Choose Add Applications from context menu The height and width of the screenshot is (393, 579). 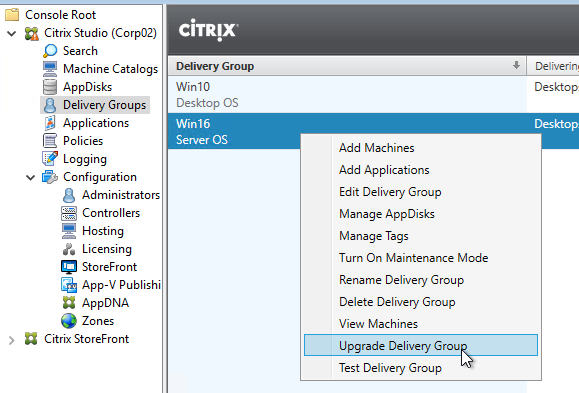[421, 170]
